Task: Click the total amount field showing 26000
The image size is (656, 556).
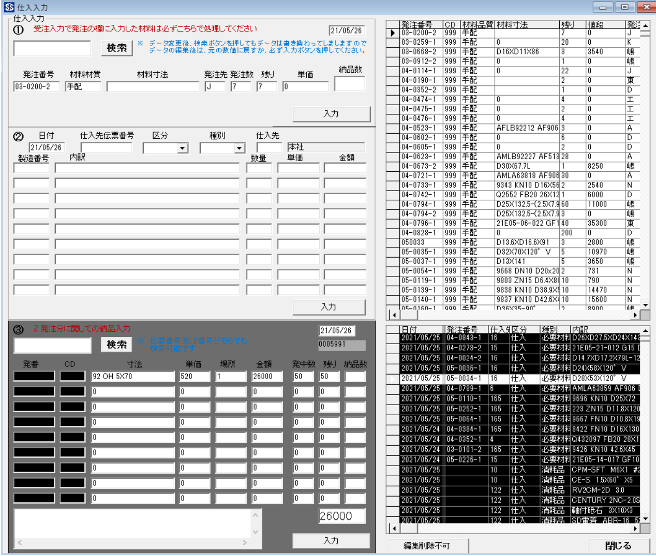Action: point(343,515)
